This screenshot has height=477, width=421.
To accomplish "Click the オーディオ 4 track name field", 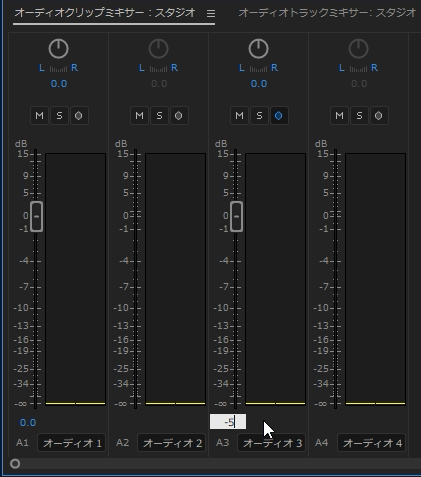I will [372, 443].
